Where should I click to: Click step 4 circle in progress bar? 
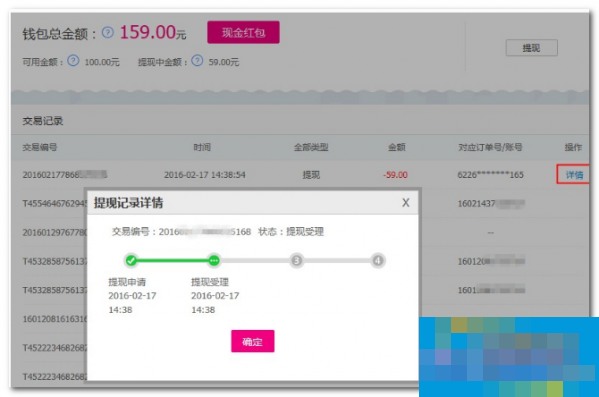point(377,261)
